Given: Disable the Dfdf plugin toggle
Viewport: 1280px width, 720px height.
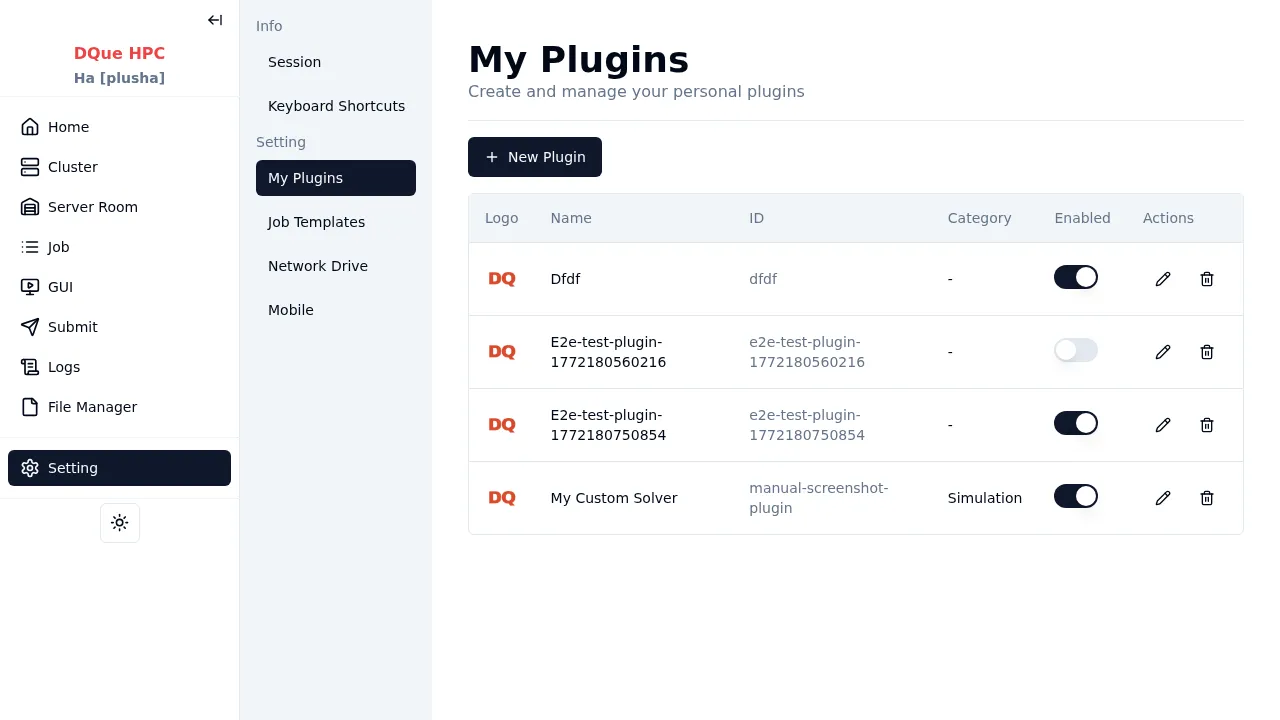Looking at the screenshot, I should (x=1076, y=277).
